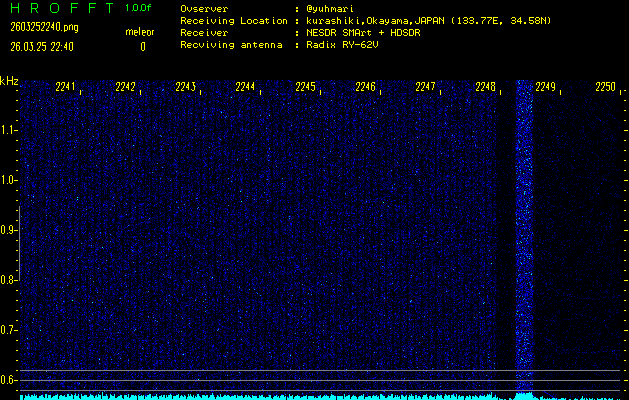Click the 2241 time marker
This screenshot has height=400, width=629.
66,88
